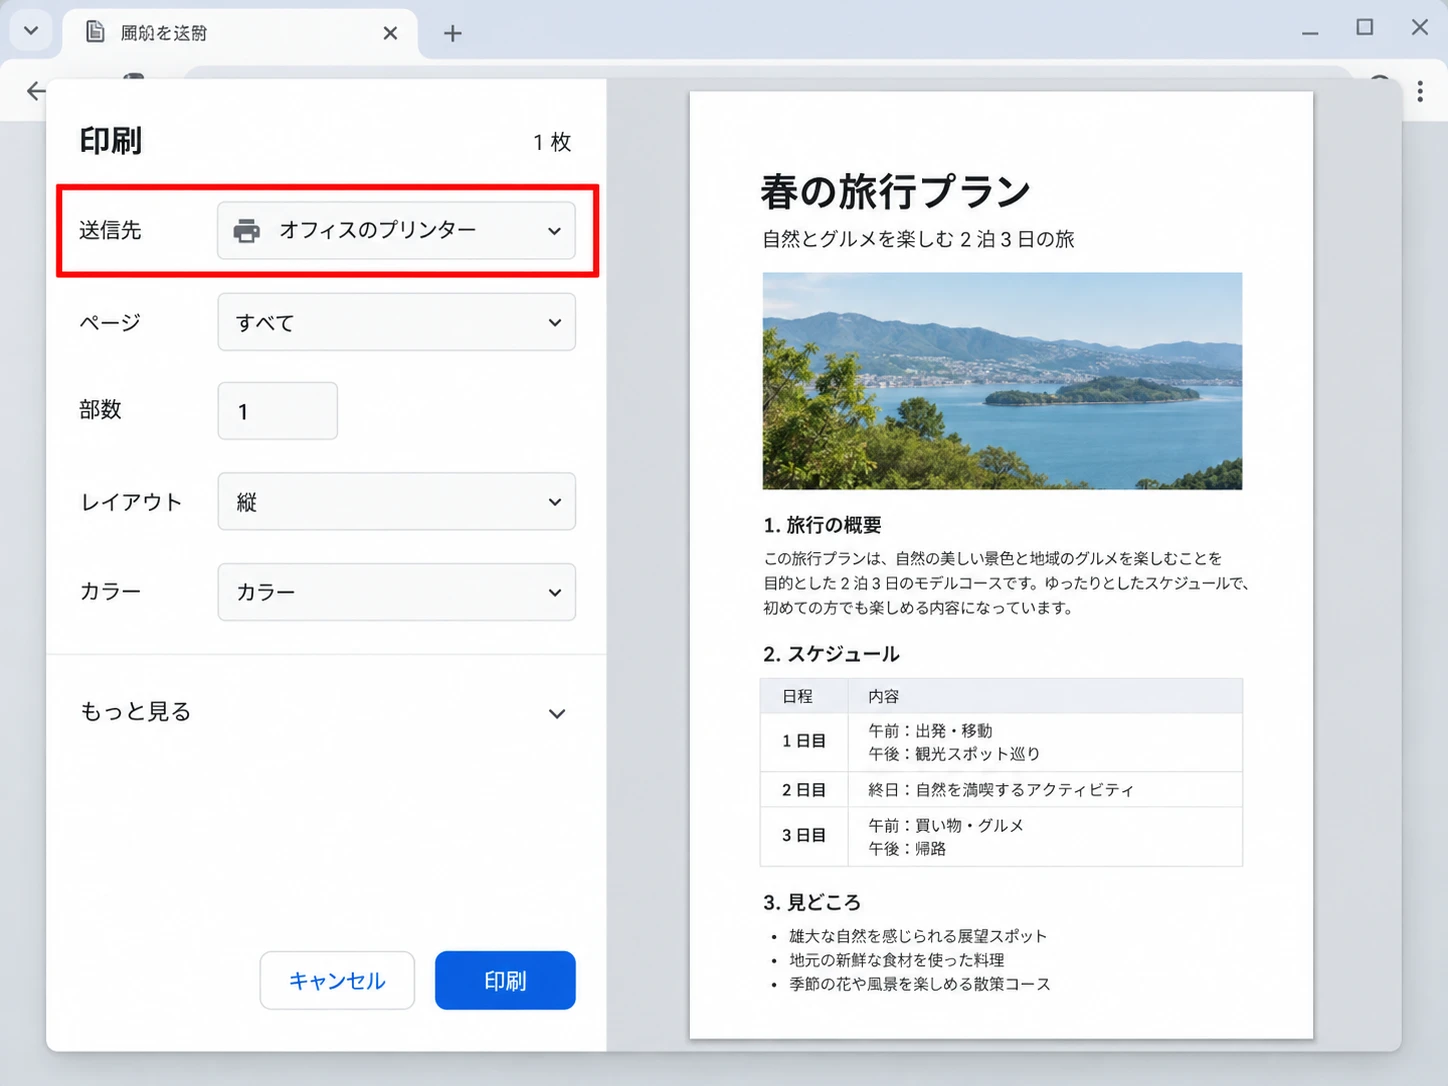Click the heading "1. 旅行の概要"

click(x=822, y=525)
